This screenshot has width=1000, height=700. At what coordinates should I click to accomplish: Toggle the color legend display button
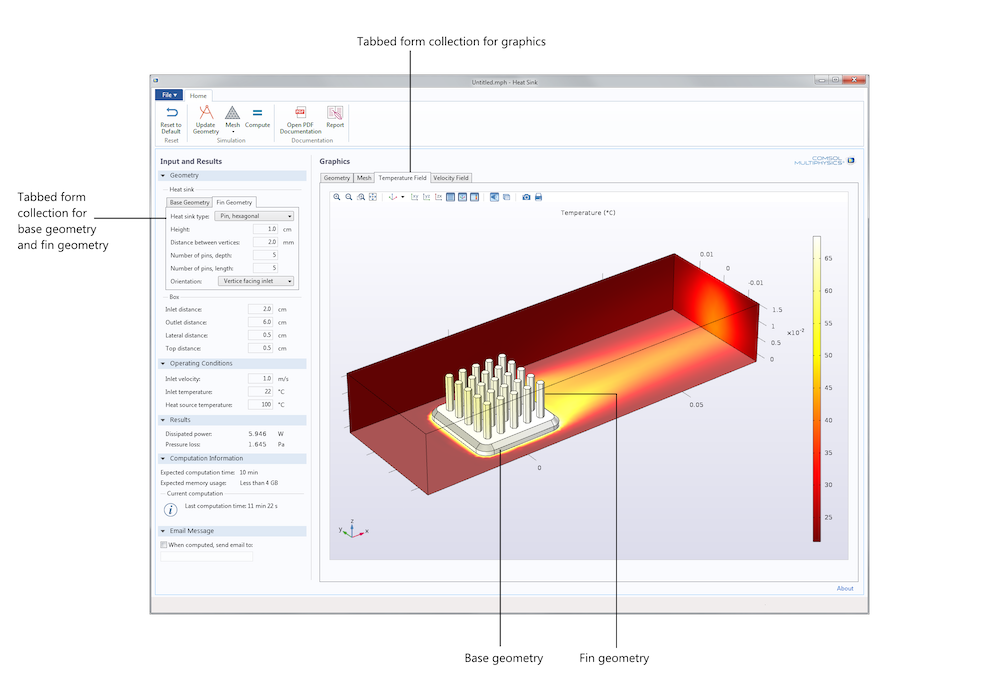pyautogui.click(x=474, y=197)
